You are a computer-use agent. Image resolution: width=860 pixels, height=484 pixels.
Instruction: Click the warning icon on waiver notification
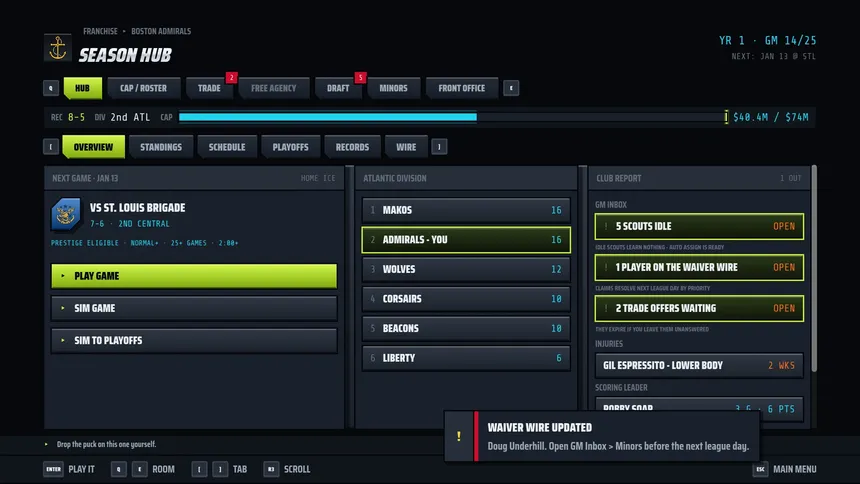coord(459,436)
